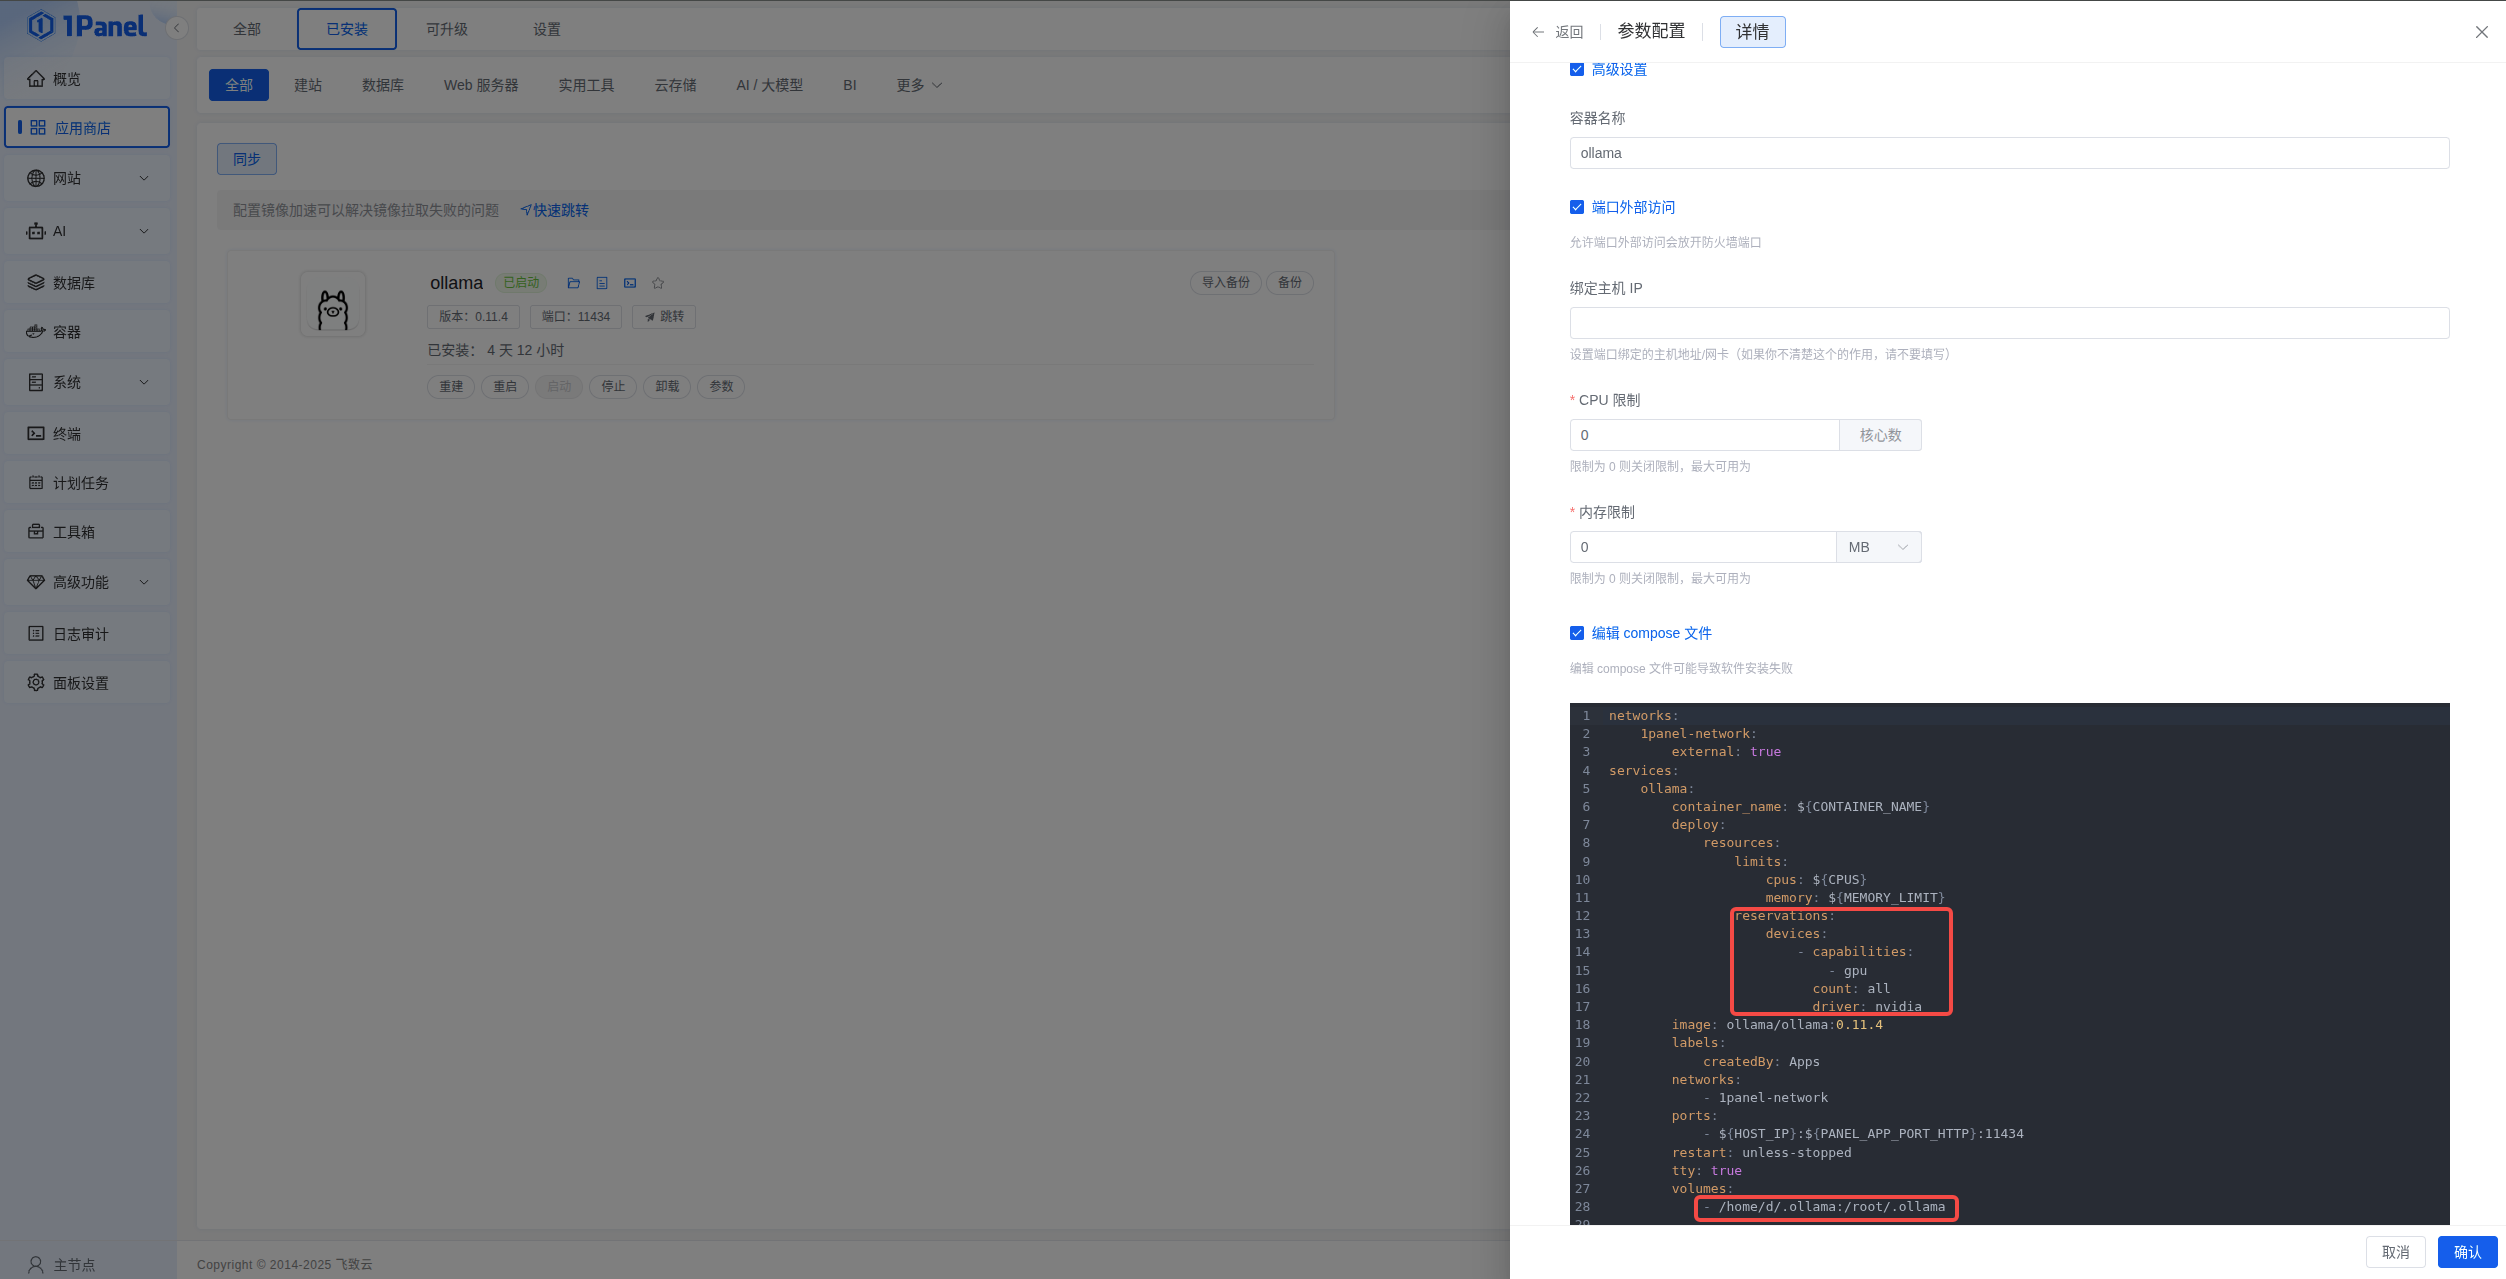Collapse the sidebar with the arrow icon
The width and height of the screenshot is (2506, 1279).
point(177,28)
